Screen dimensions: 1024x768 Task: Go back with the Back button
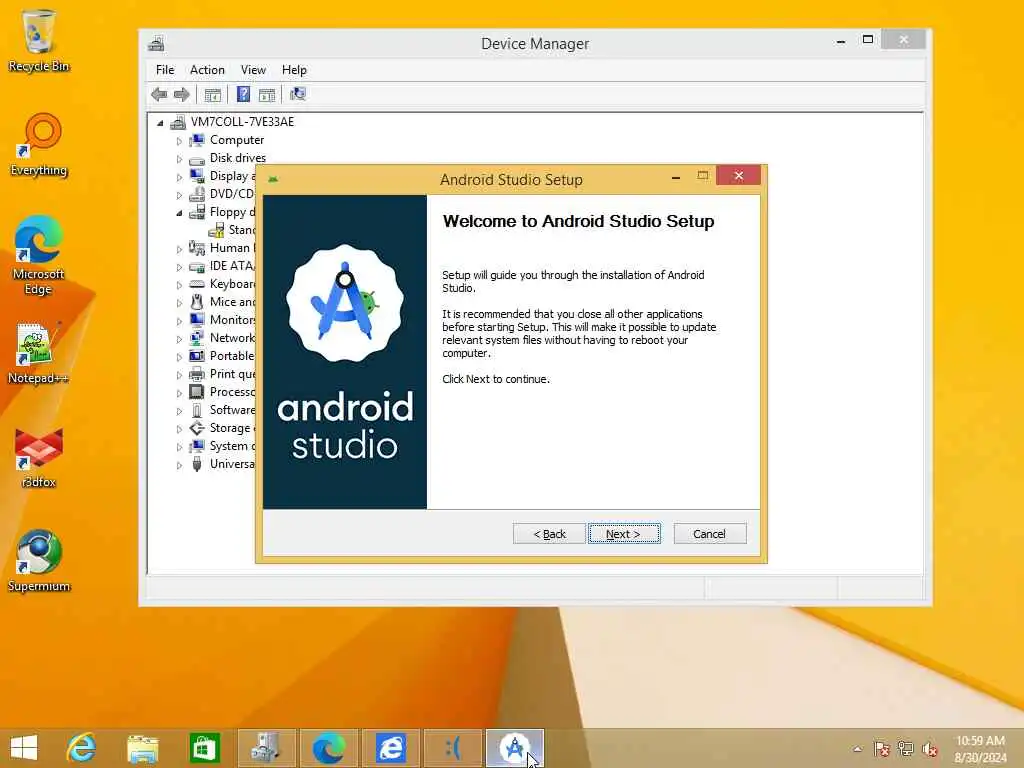549,534
